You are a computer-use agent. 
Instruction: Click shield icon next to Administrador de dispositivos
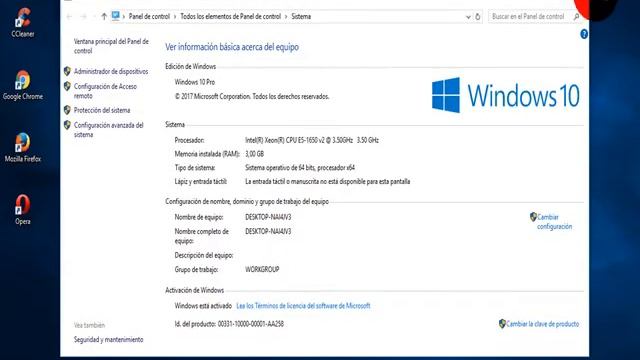click(67, 71)
